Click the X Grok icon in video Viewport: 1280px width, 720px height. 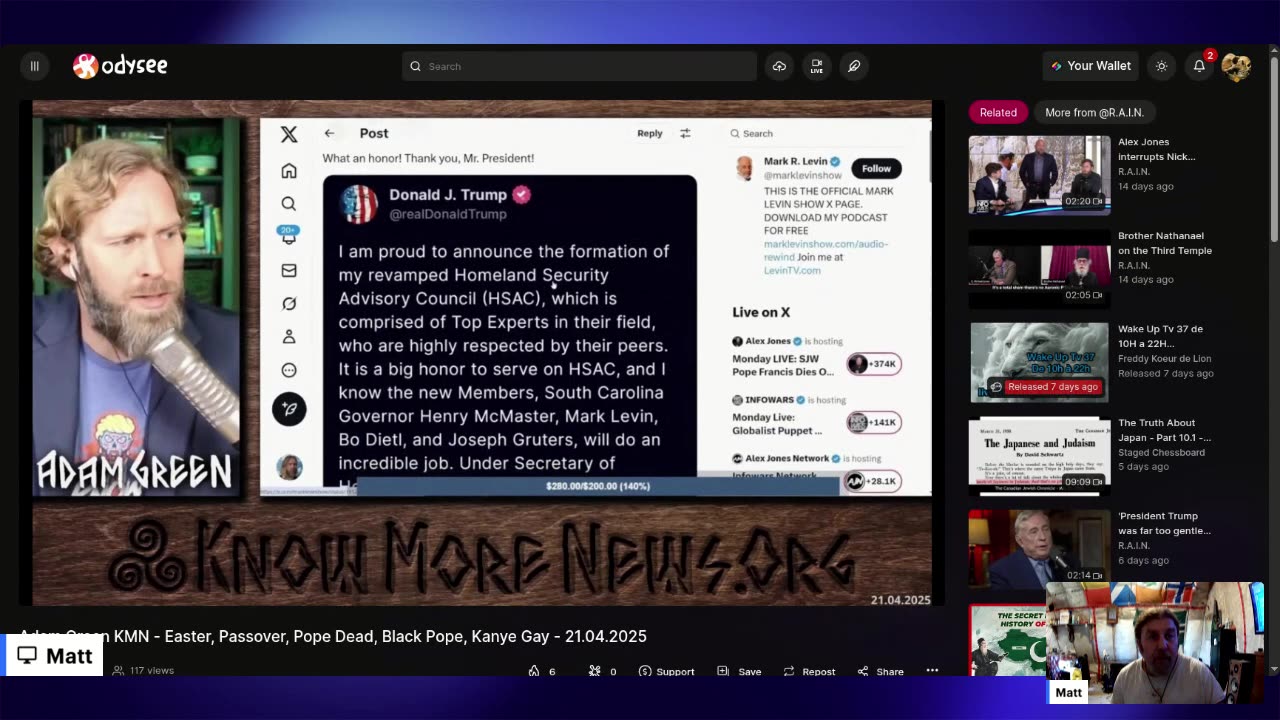point(289,303)
